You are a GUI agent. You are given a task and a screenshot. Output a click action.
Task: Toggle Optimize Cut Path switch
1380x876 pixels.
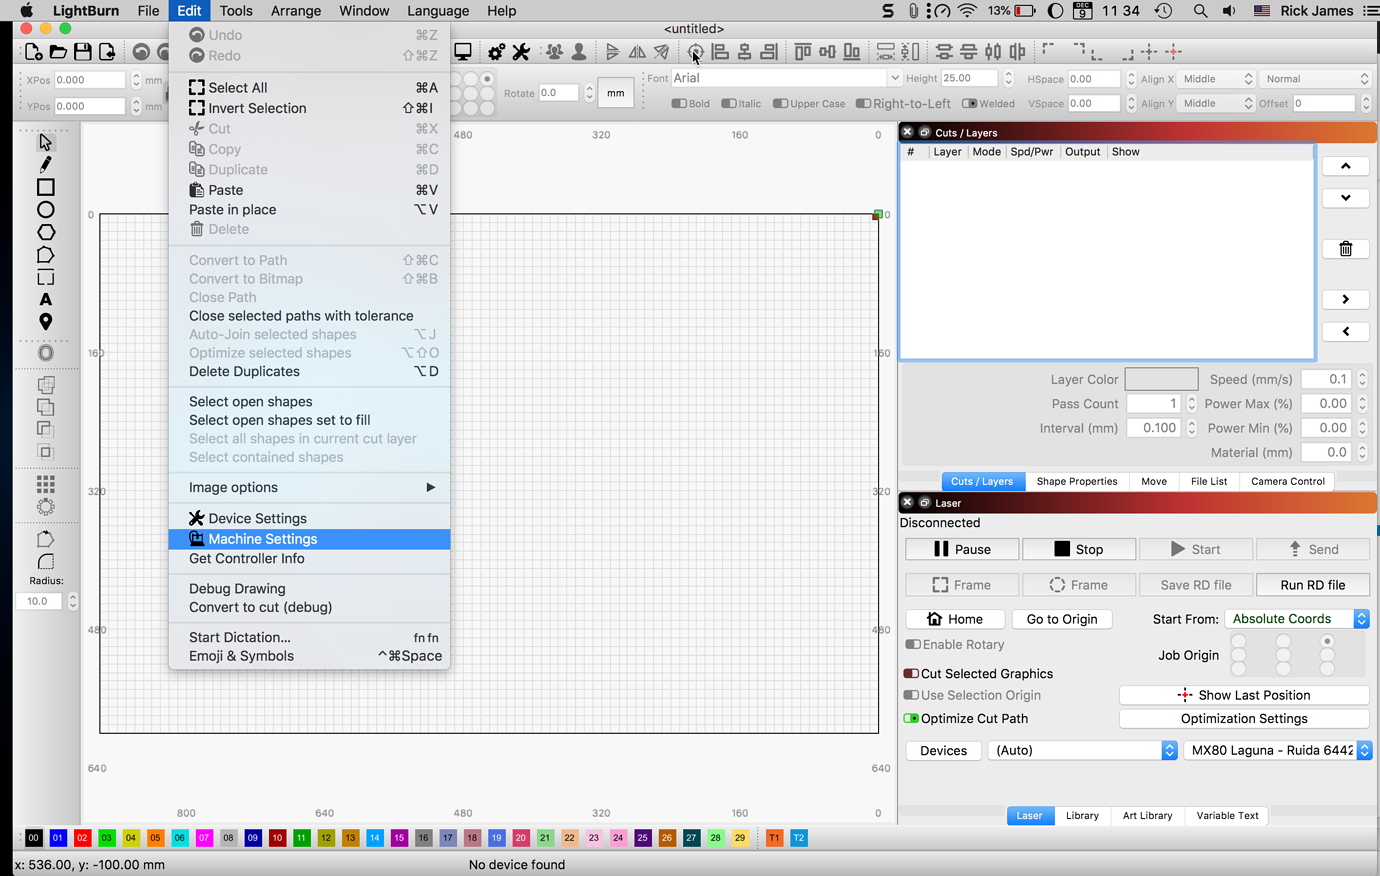(911, 719)
